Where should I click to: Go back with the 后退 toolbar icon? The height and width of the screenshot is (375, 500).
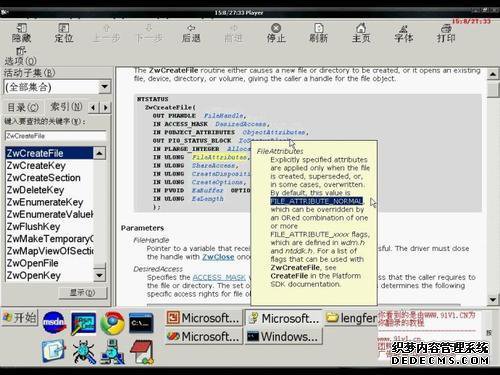[191, 33]
